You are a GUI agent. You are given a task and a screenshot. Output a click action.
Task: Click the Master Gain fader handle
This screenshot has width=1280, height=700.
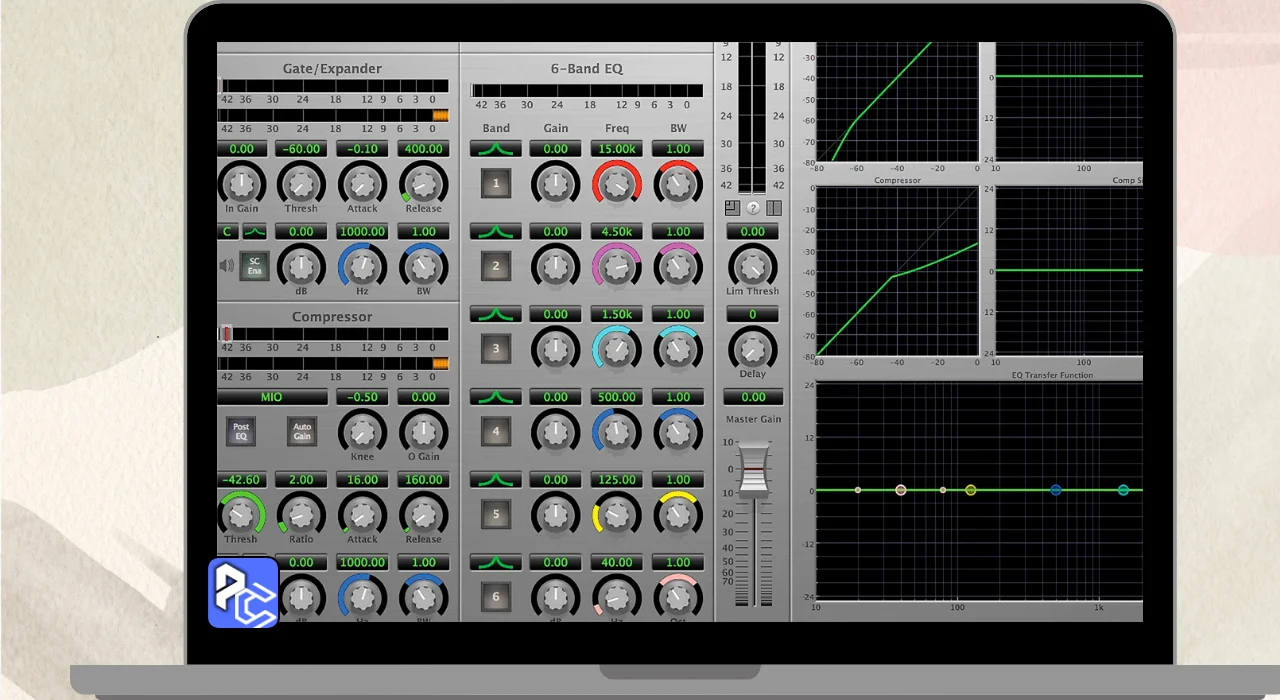tap(752, 469)
